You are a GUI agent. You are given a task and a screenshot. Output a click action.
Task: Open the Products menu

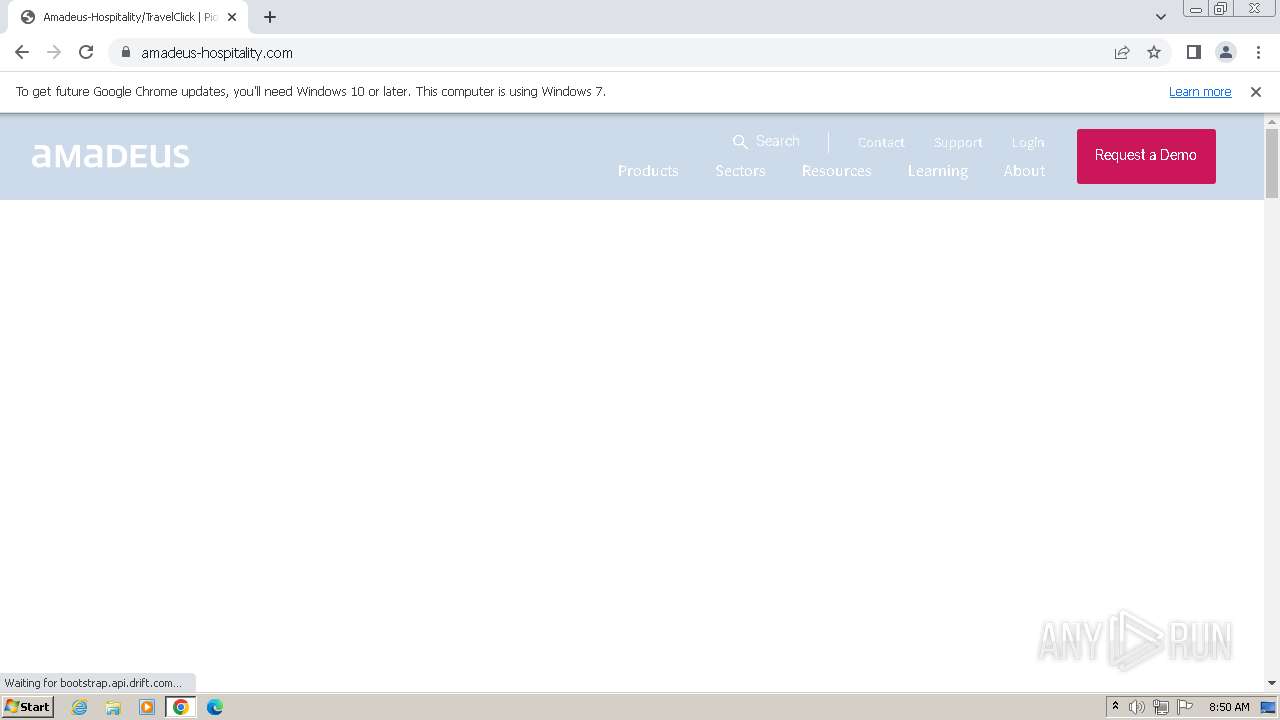[x=648, y=171]
